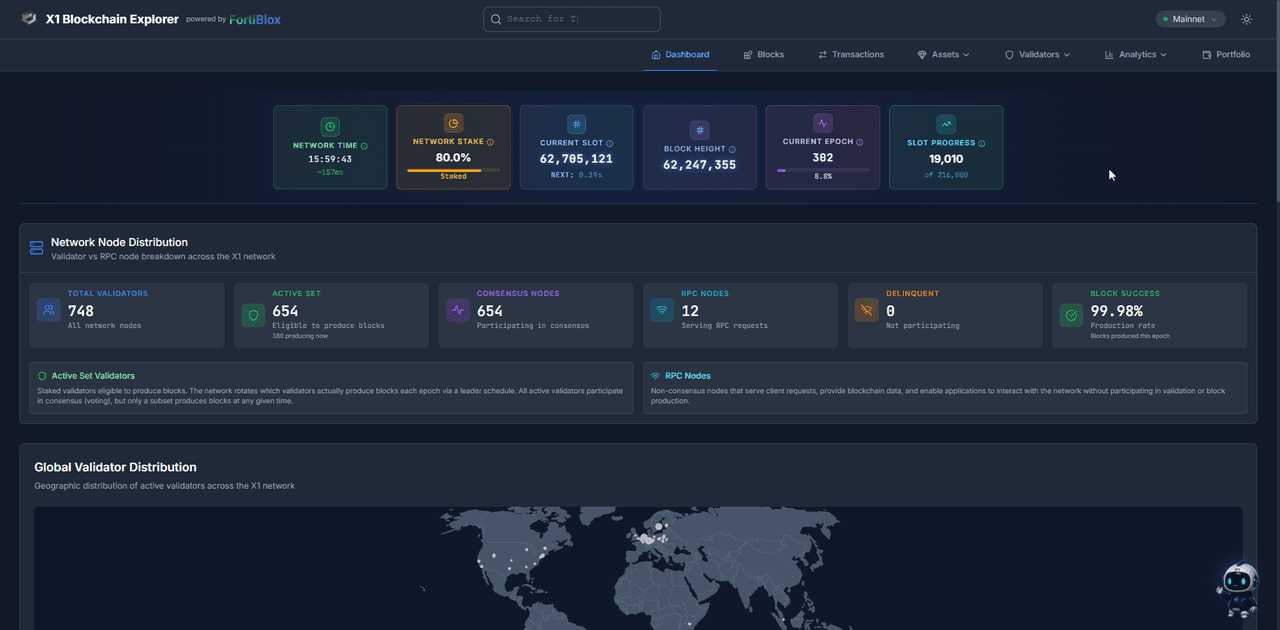The height and width of the screenshot is (630, 1280).
Task: Click the Network Time clock icon
Action: (x=330, y=127)
